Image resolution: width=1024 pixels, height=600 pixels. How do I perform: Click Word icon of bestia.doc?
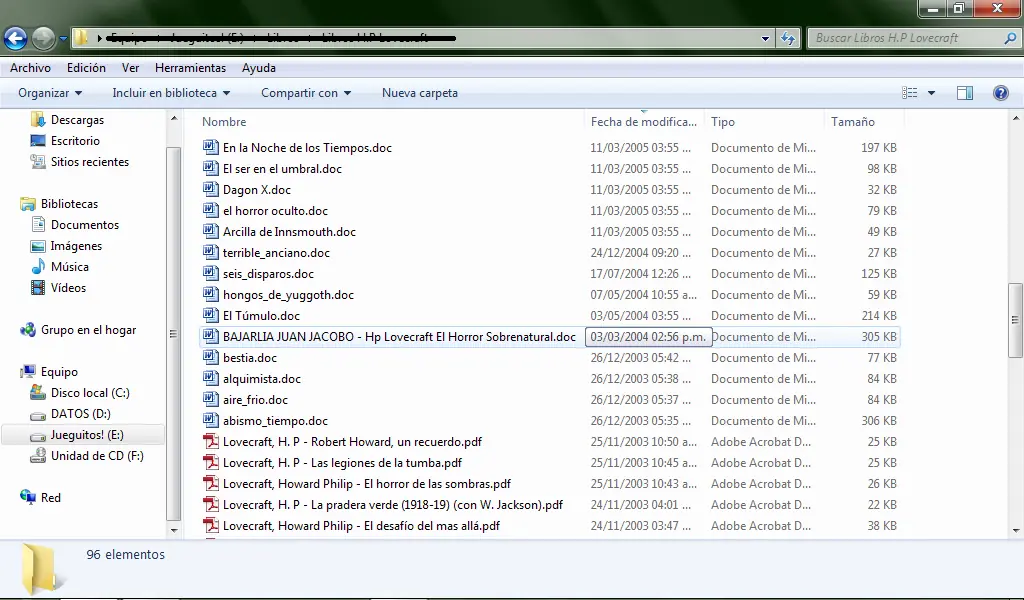coord(210,357)
